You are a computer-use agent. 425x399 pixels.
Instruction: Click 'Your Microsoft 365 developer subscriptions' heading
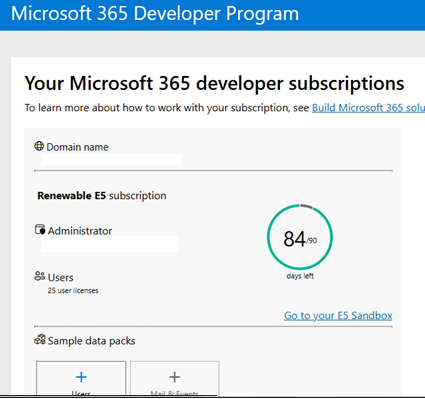click(x=214, y=83)
